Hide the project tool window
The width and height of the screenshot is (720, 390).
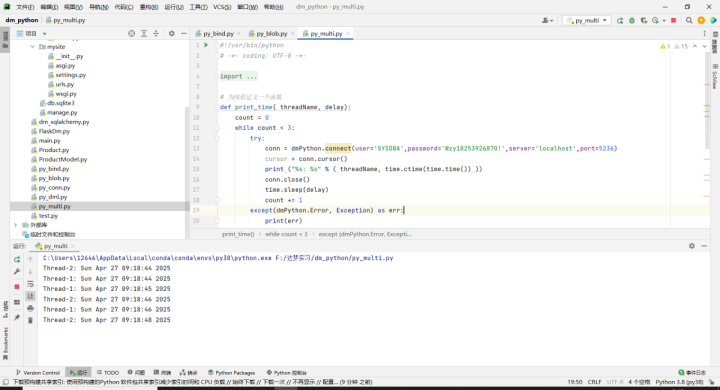pyautogui.click(x=184, y=34)
